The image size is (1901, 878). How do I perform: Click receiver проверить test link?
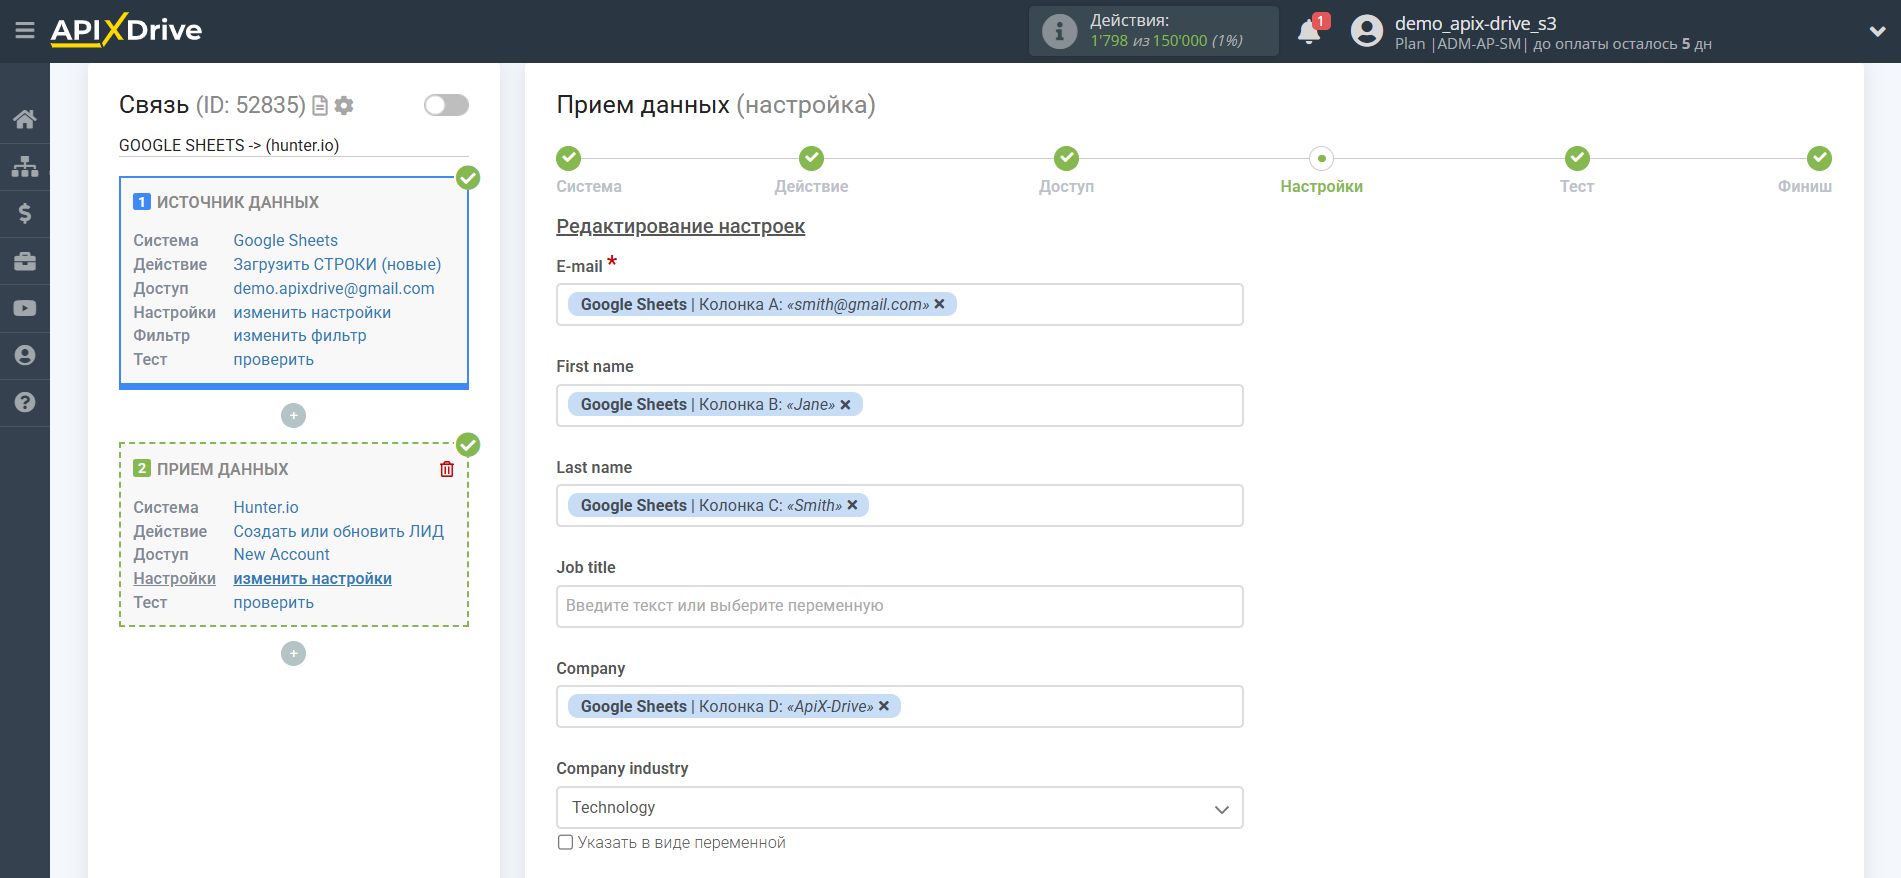click(x=273, y=602)
